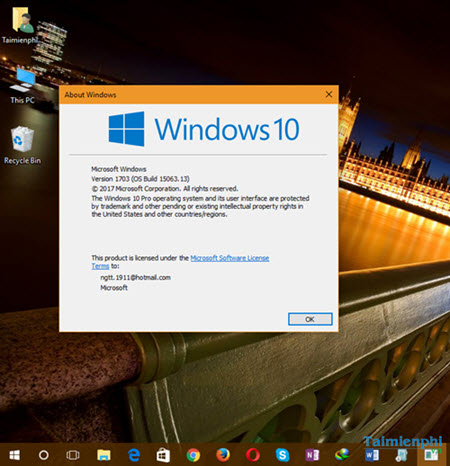Launch File Explorer from taskbar
This screenshot has height=466, width=450.
pos(104,455)
